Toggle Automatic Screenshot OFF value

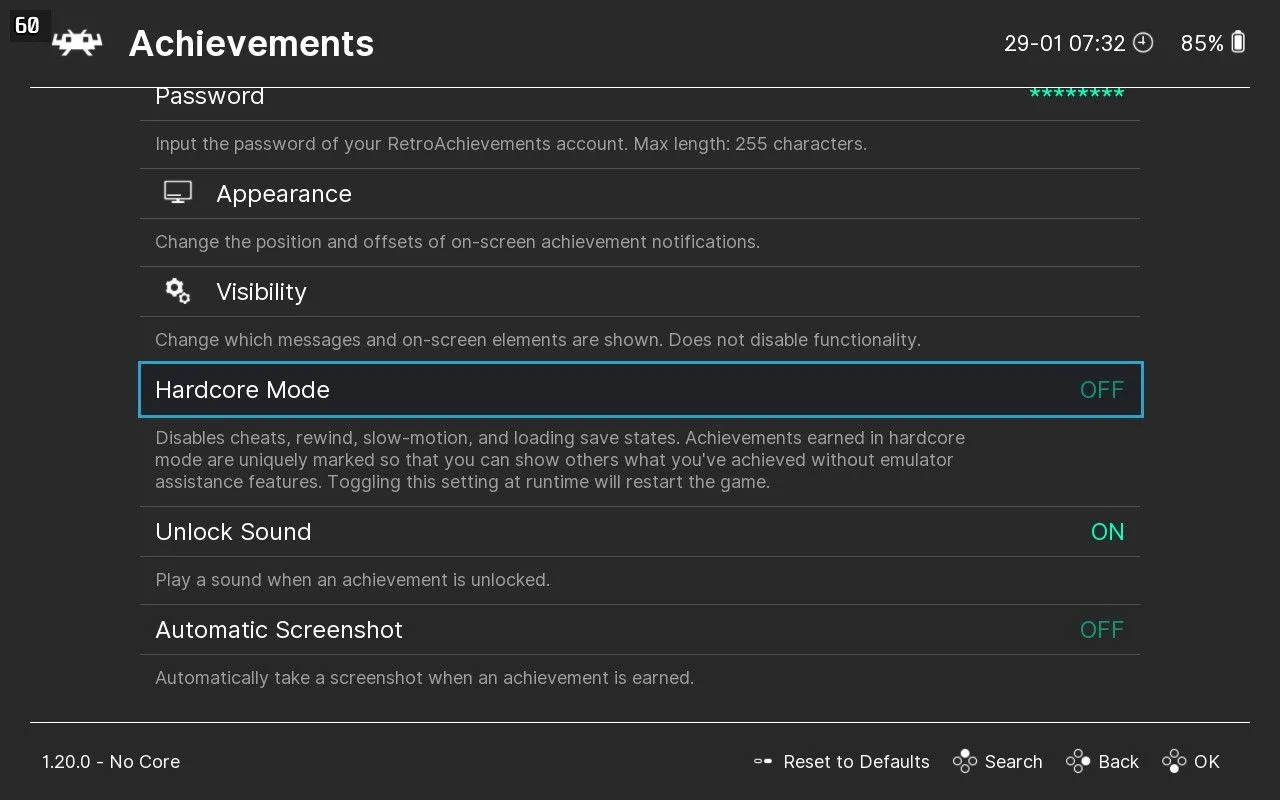(x=1101, y=630)
